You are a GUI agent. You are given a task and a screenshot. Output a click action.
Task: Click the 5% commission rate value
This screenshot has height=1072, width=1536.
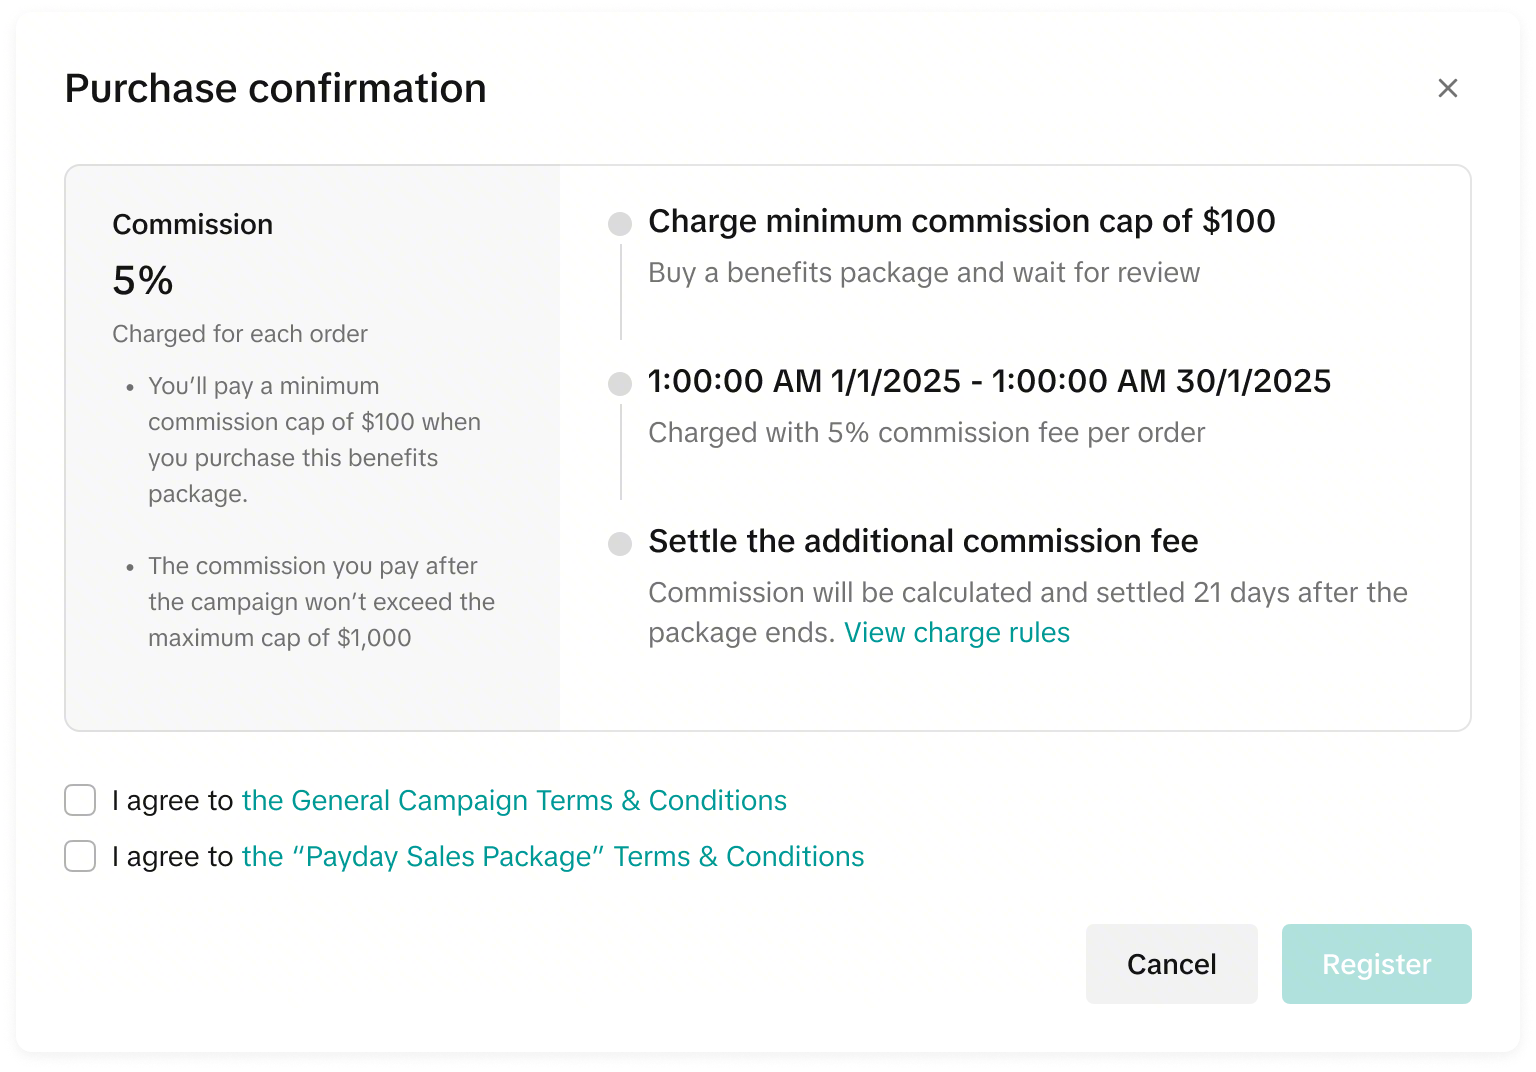[x=143, y=280]
